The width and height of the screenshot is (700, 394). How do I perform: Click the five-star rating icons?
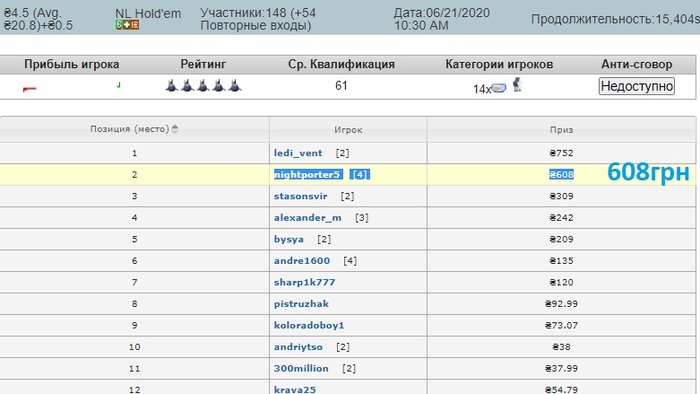click(x=203, y=85)
